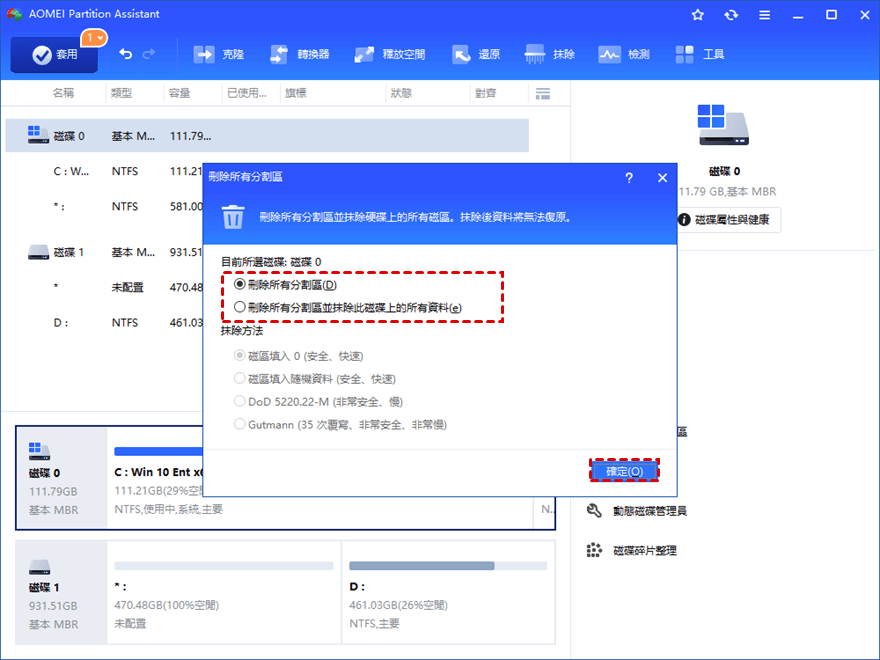Screen dimensions: 880x660
Task: Open the 釋放空間 free up space tool
Action: 390,54
